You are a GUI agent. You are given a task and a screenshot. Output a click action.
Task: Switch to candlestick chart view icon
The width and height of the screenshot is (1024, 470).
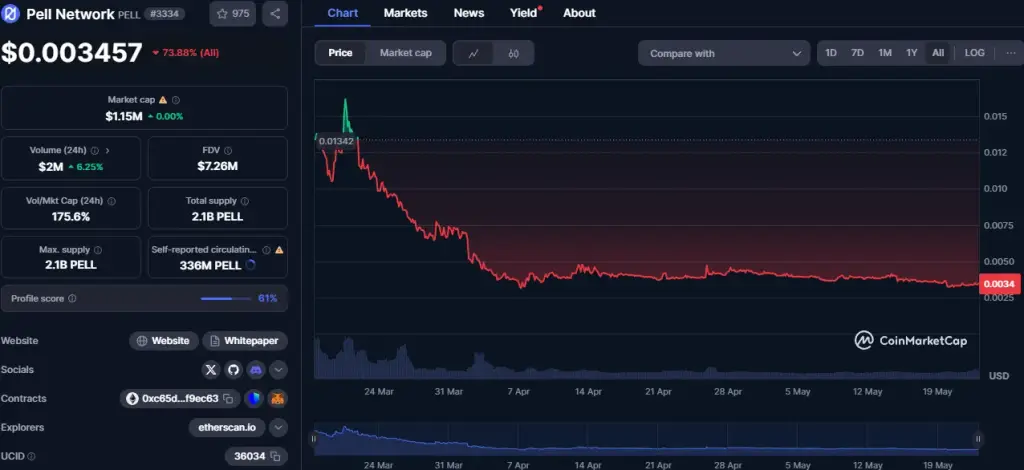point(513,54)
